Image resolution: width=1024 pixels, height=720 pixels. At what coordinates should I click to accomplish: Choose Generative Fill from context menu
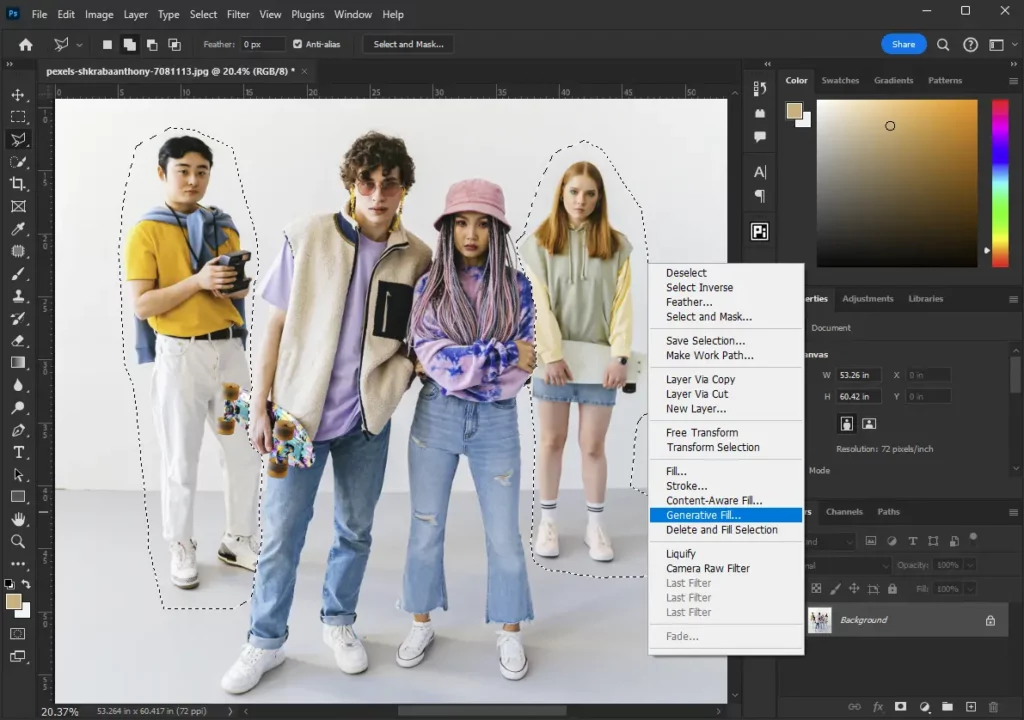[703, 515]
